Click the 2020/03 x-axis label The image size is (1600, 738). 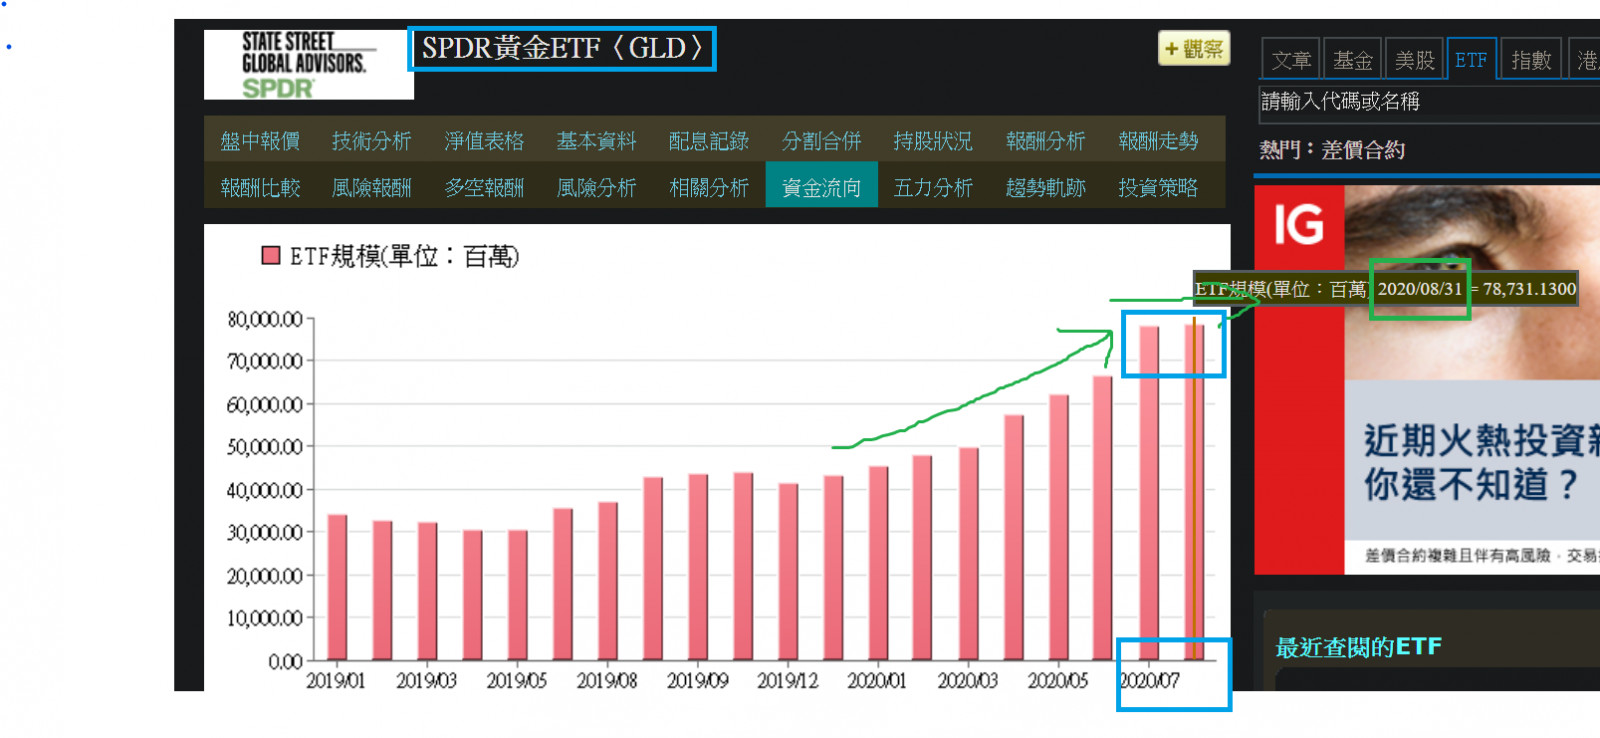coord(967,681)
